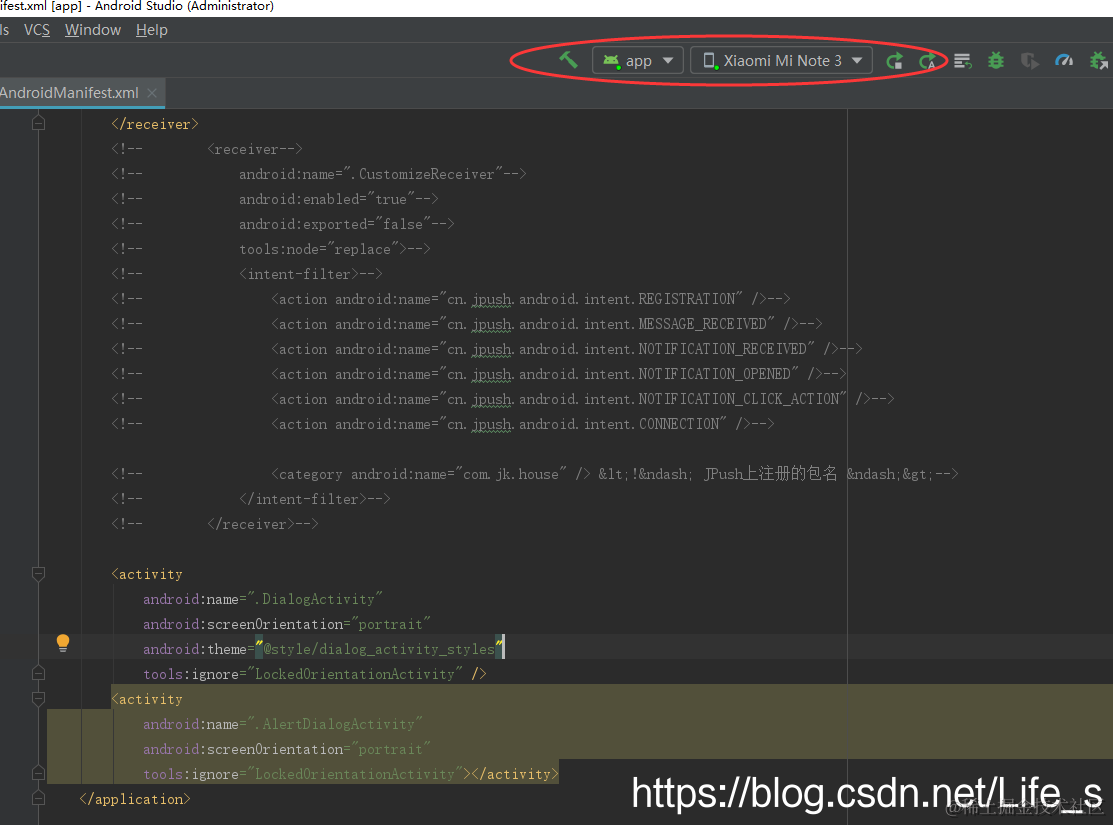
Task: Click the NOTIFICATION_RECEIVED action line
Action: (x=486, y=349)
